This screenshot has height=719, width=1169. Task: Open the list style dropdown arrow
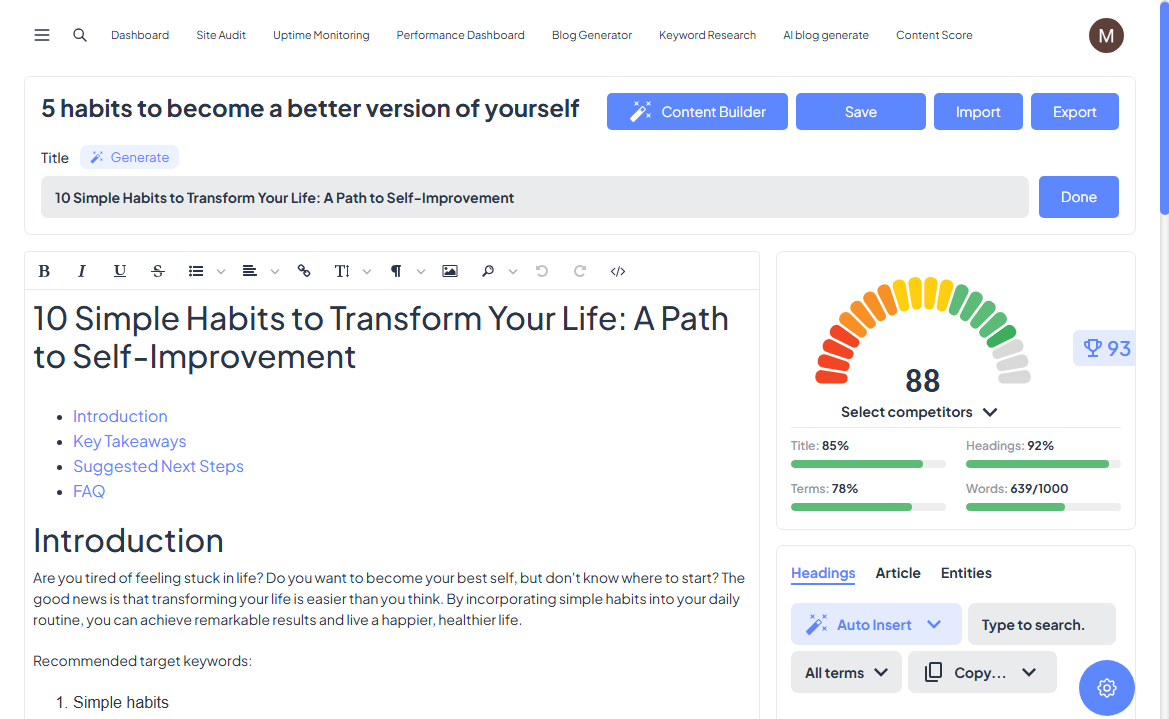[x=221, y=272]
